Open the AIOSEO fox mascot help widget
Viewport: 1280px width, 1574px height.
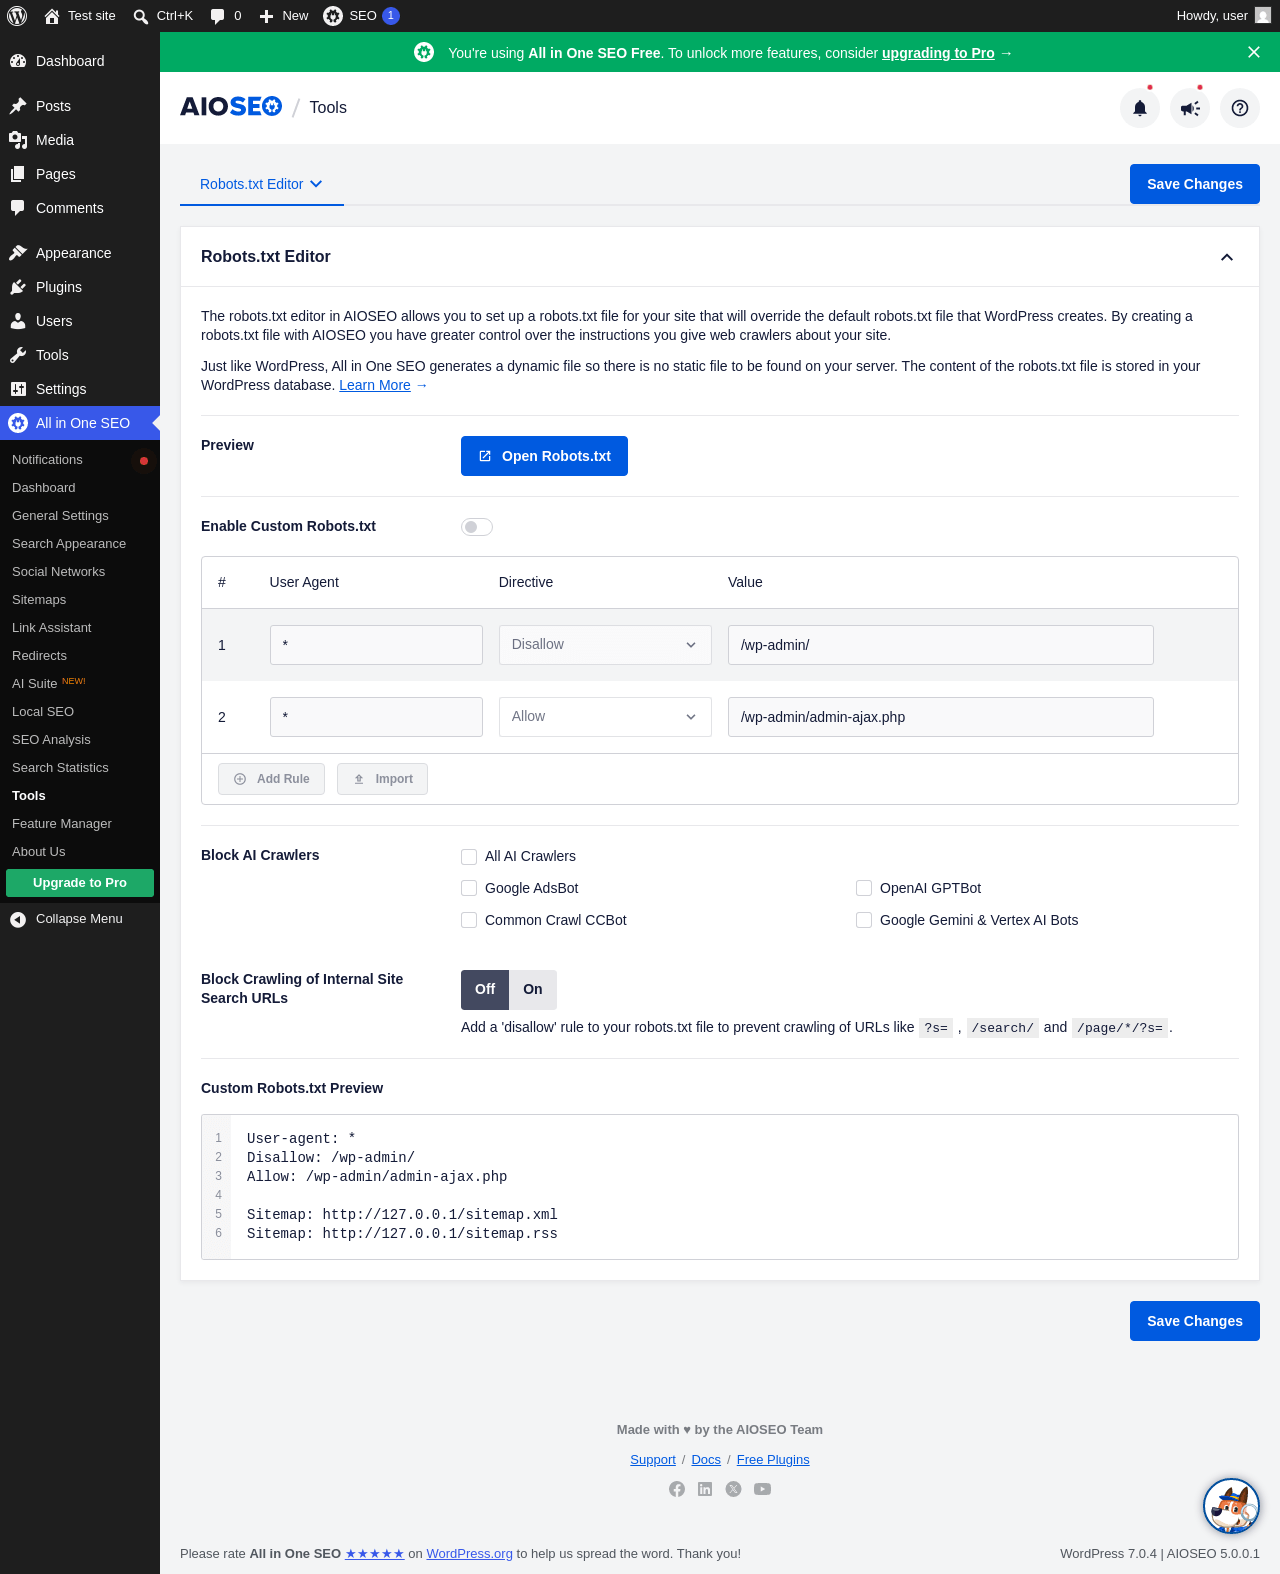point(1231,1506)
